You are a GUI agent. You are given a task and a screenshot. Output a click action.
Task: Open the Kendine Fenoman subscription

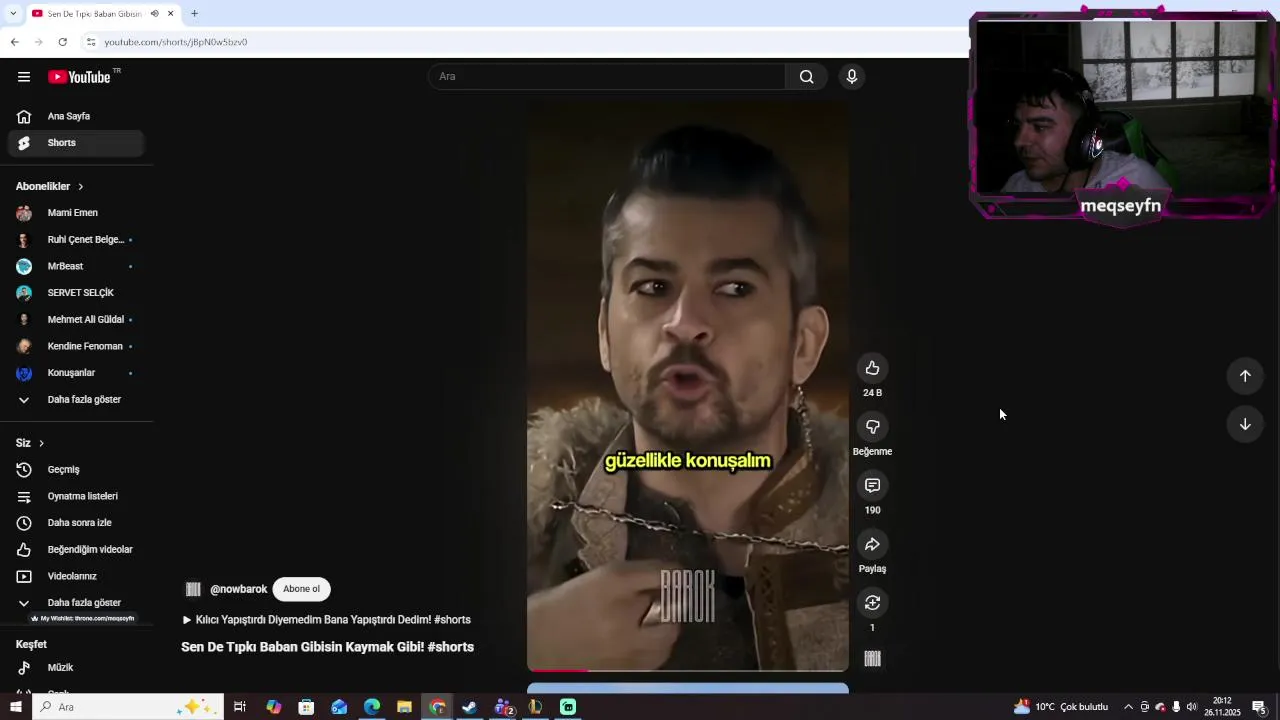76,346
